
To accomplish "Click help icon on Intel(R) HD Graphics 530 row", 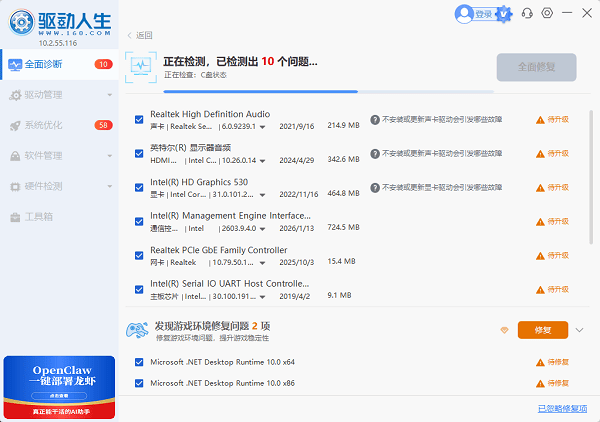I will point(375,188).
